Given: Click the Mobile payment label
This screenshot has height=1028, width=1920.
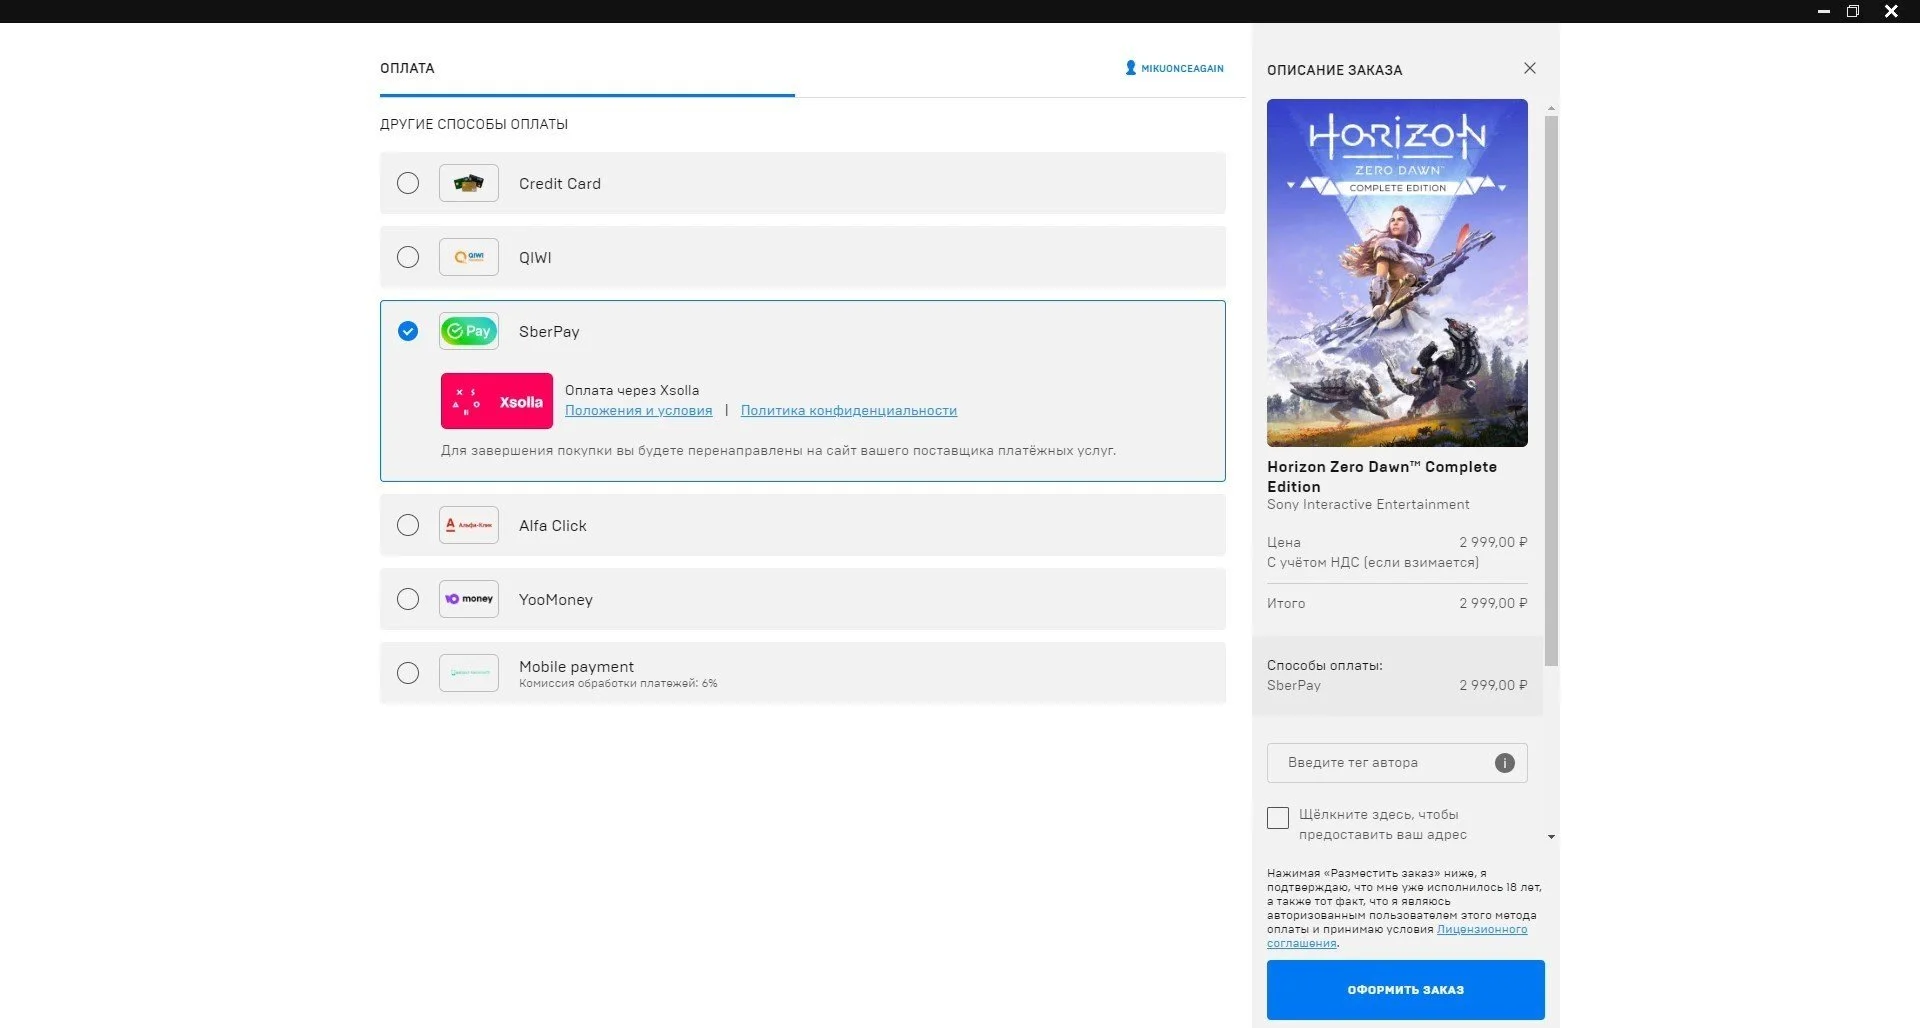Looking at the screenshot, I should tap(576, 667).
